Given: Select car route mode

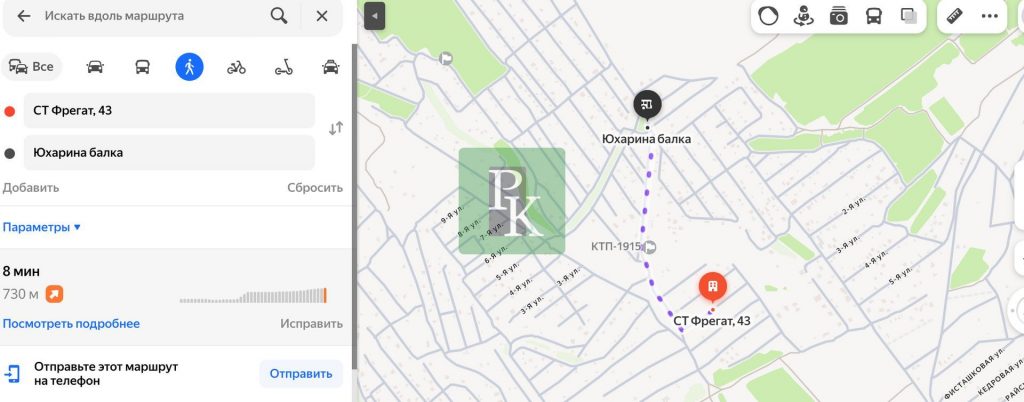Looking at the screenshot, I should (95, 67).
